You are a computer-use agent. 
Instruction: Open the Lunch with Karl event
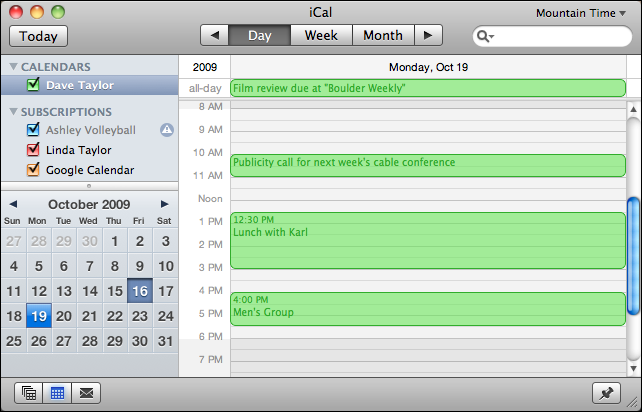(428, 239)
